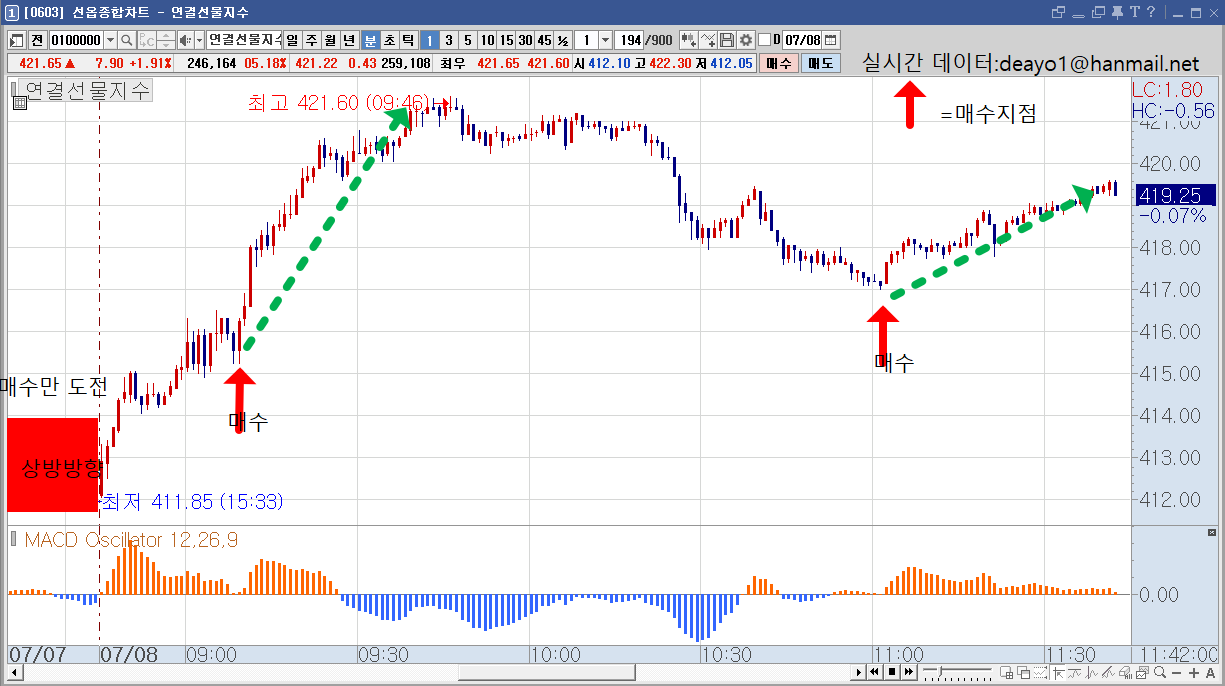1225x686 pixels.
Task: Select the 월 (monthly) period toggle
Action: click(x=331, y=40)
